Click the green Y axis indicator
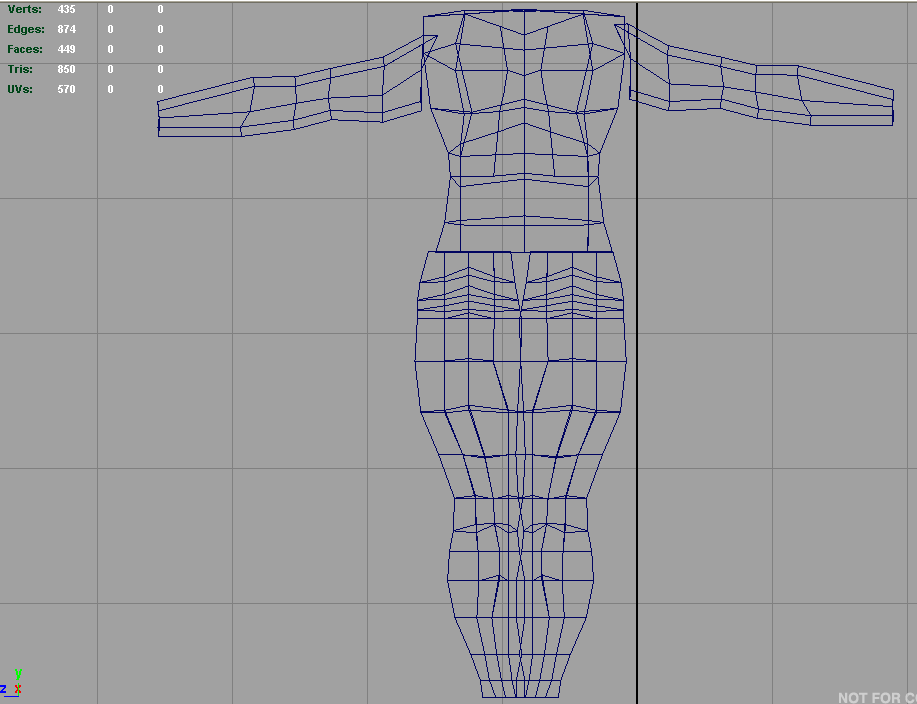The width and height of the screenshot is (917, 704). tap(18, 674)
